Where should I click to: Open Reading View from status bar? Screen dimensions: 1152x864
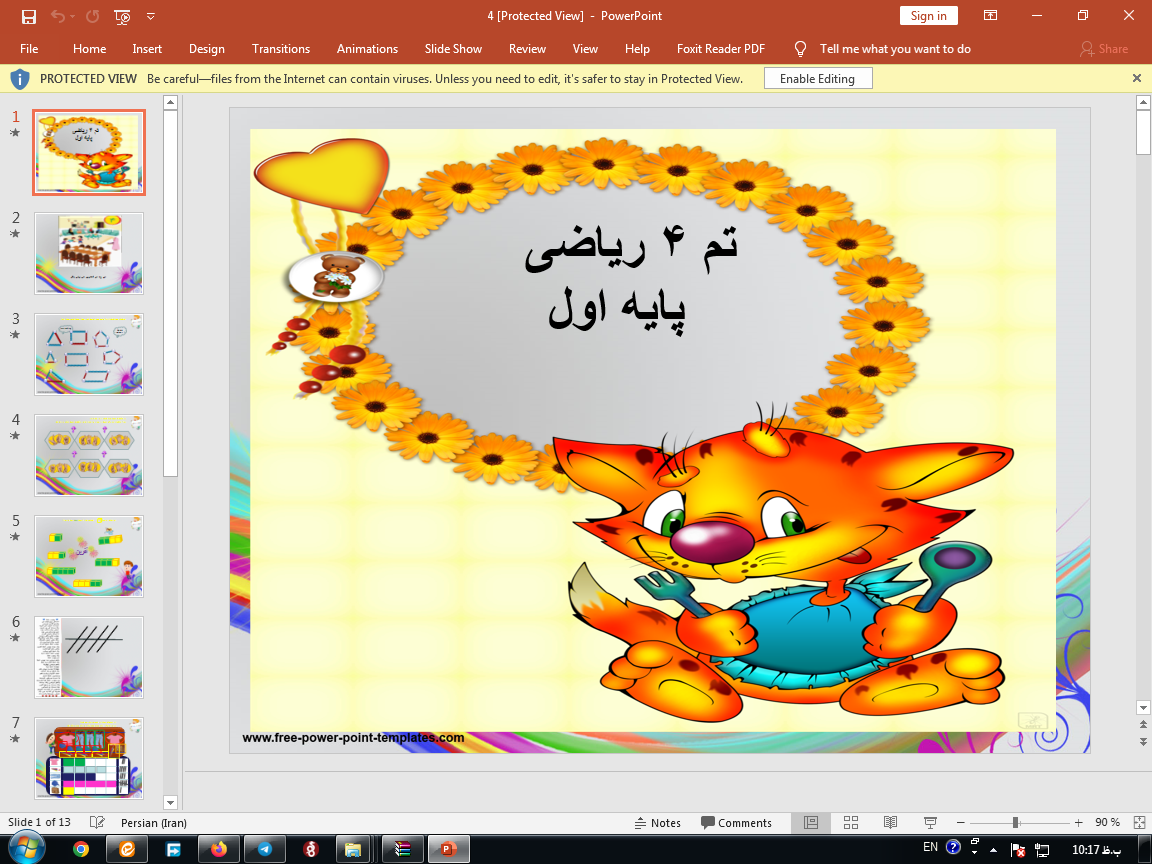click(890, 822)
